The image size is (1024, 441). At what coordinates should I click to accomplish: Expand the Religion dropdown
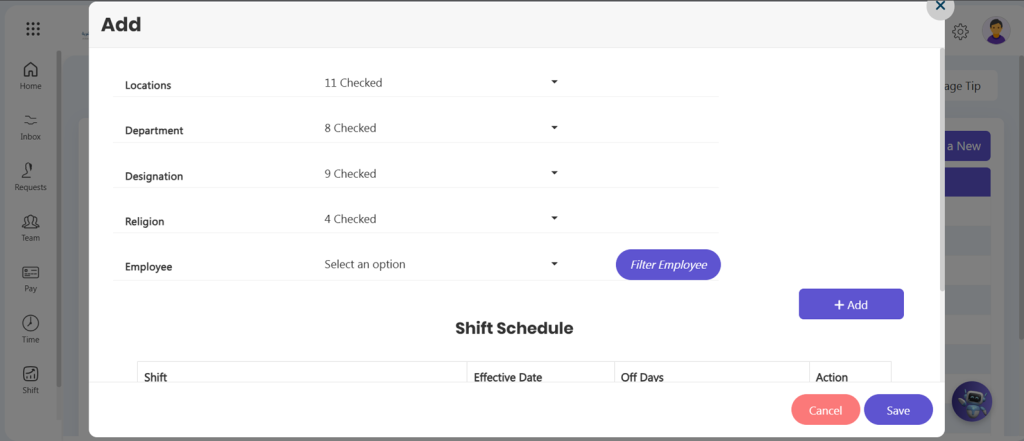click(441, 219)
